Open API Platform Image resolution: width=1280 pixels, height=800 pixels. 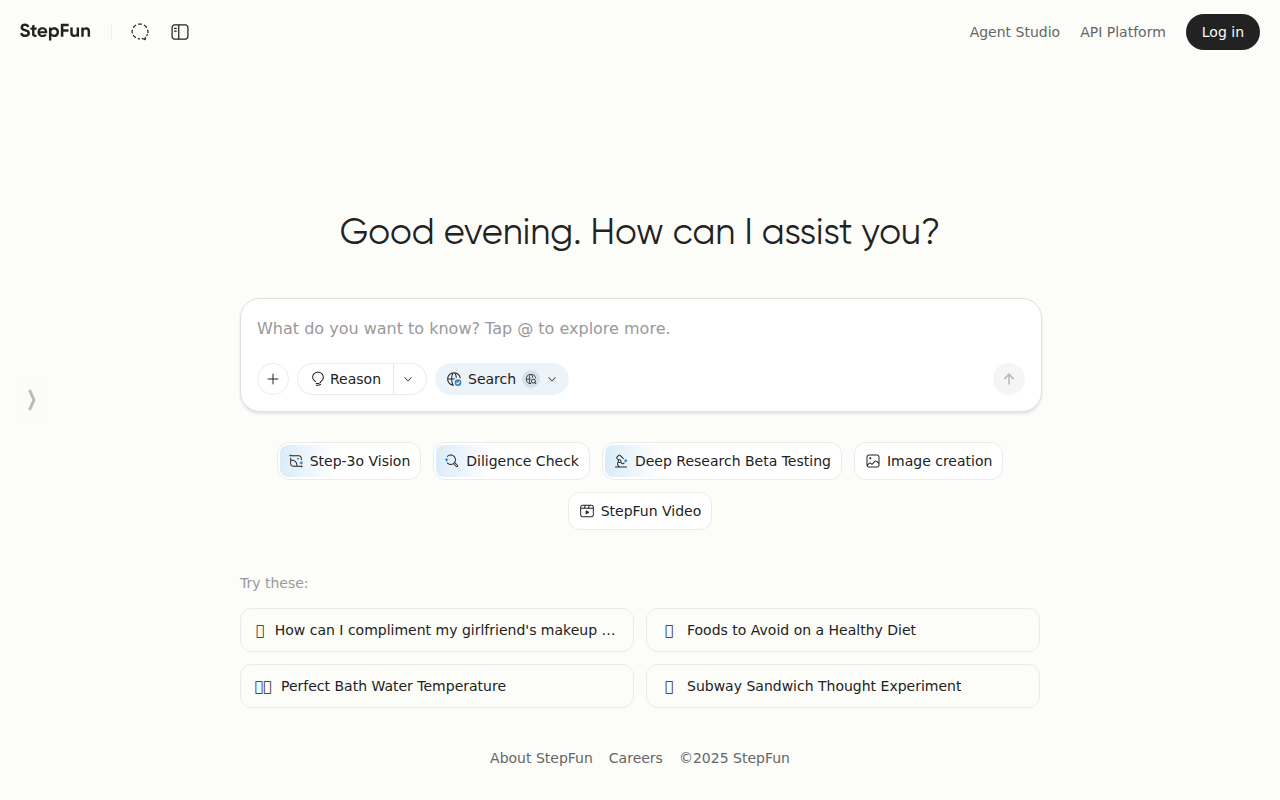point(1122,32)
